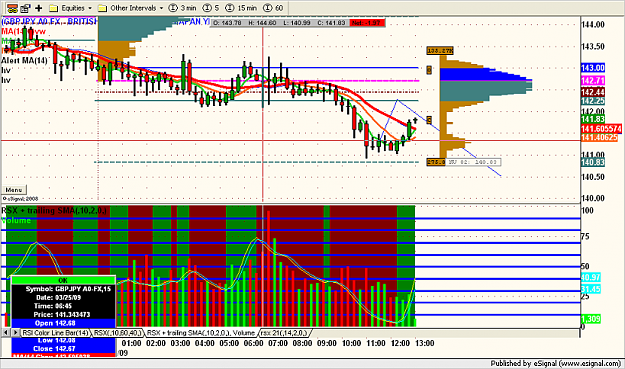Viewport: 625px width, 369px height.
Task: Switch to the 3 min interval
Action: coord(183,8)
